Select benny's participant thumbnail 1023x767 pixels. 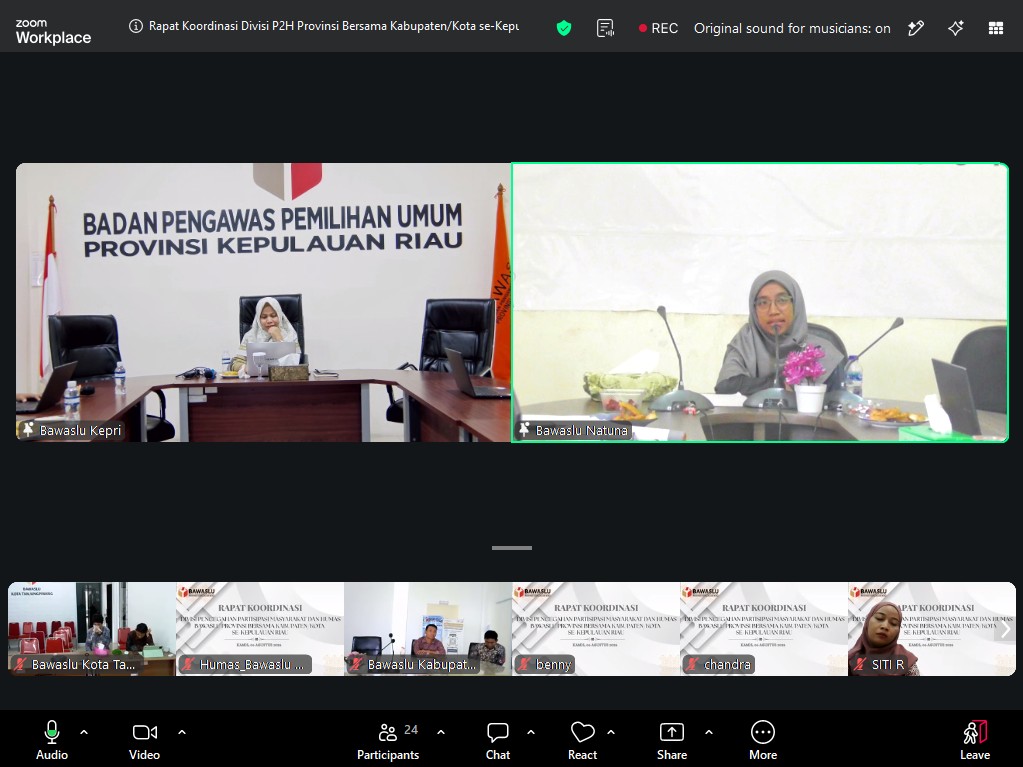click(x=596, y=629)
